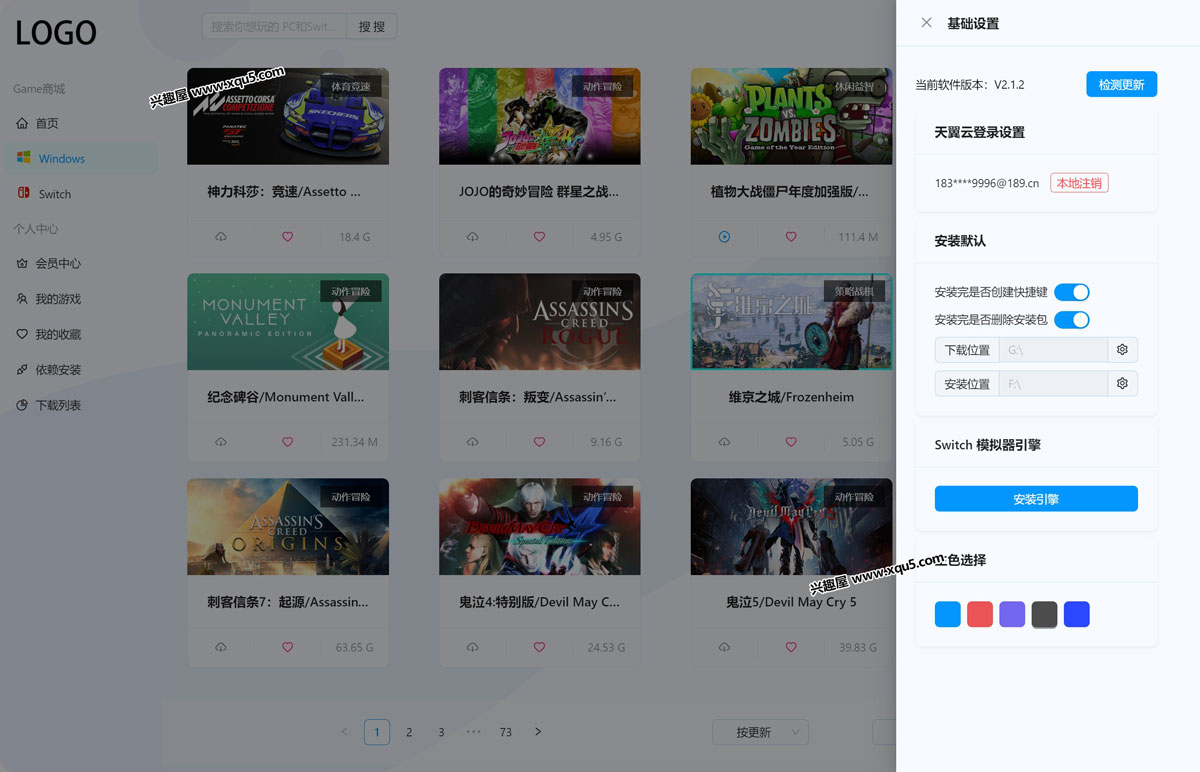
Task: Favorite 维京之城 with heart icon
Action: 792,442
